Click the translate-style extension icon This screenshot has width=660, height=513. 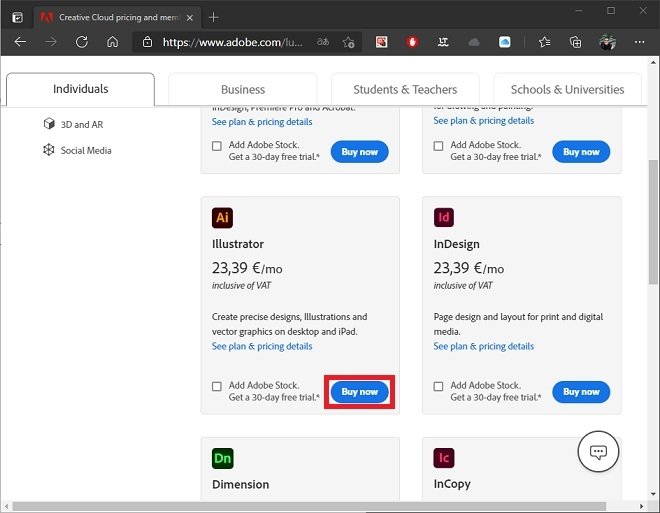[443, 42]
